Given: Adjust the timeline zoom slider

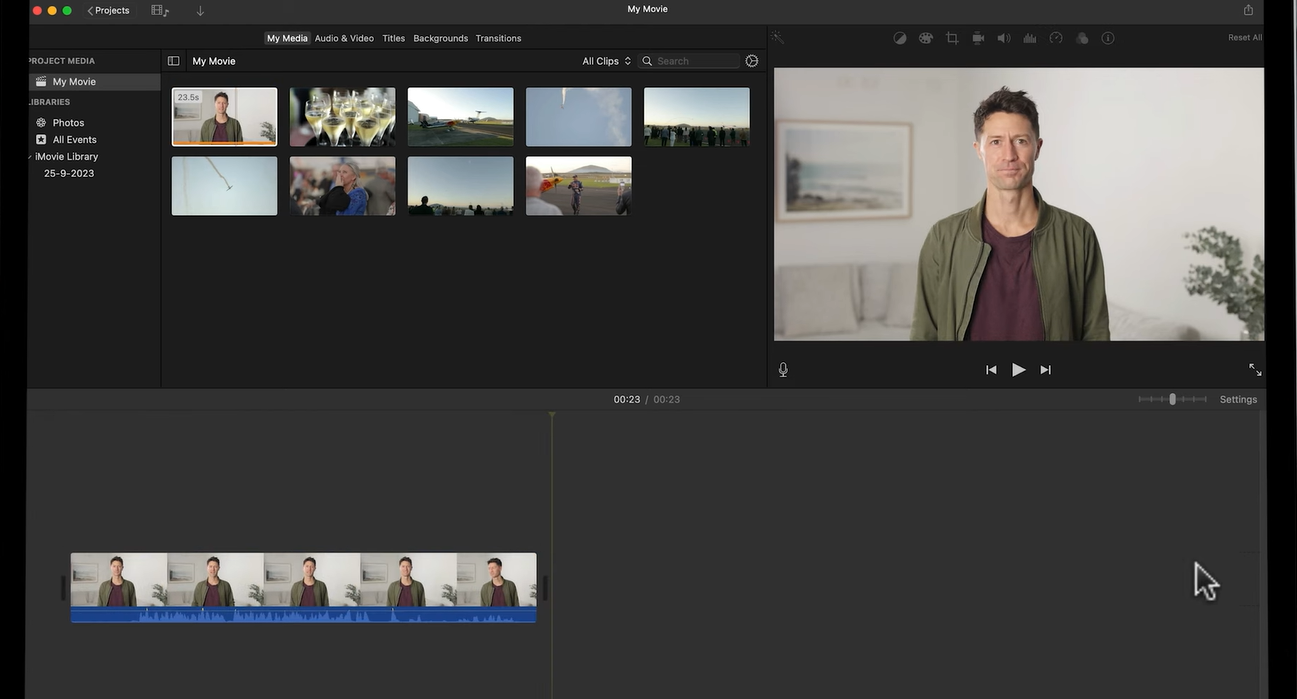Looking at the screenshot, I should pos(1172,398).
